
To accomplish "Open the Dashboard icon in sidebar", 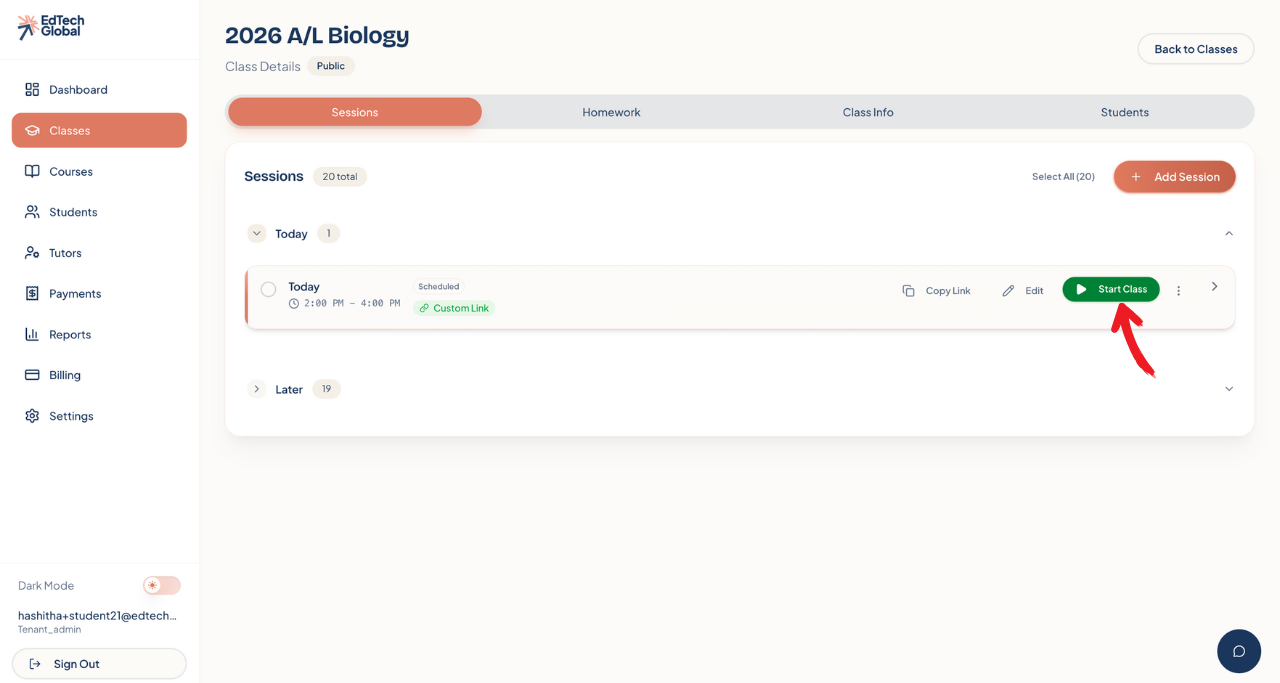I will pyautogui.click(x=32, y=90).
